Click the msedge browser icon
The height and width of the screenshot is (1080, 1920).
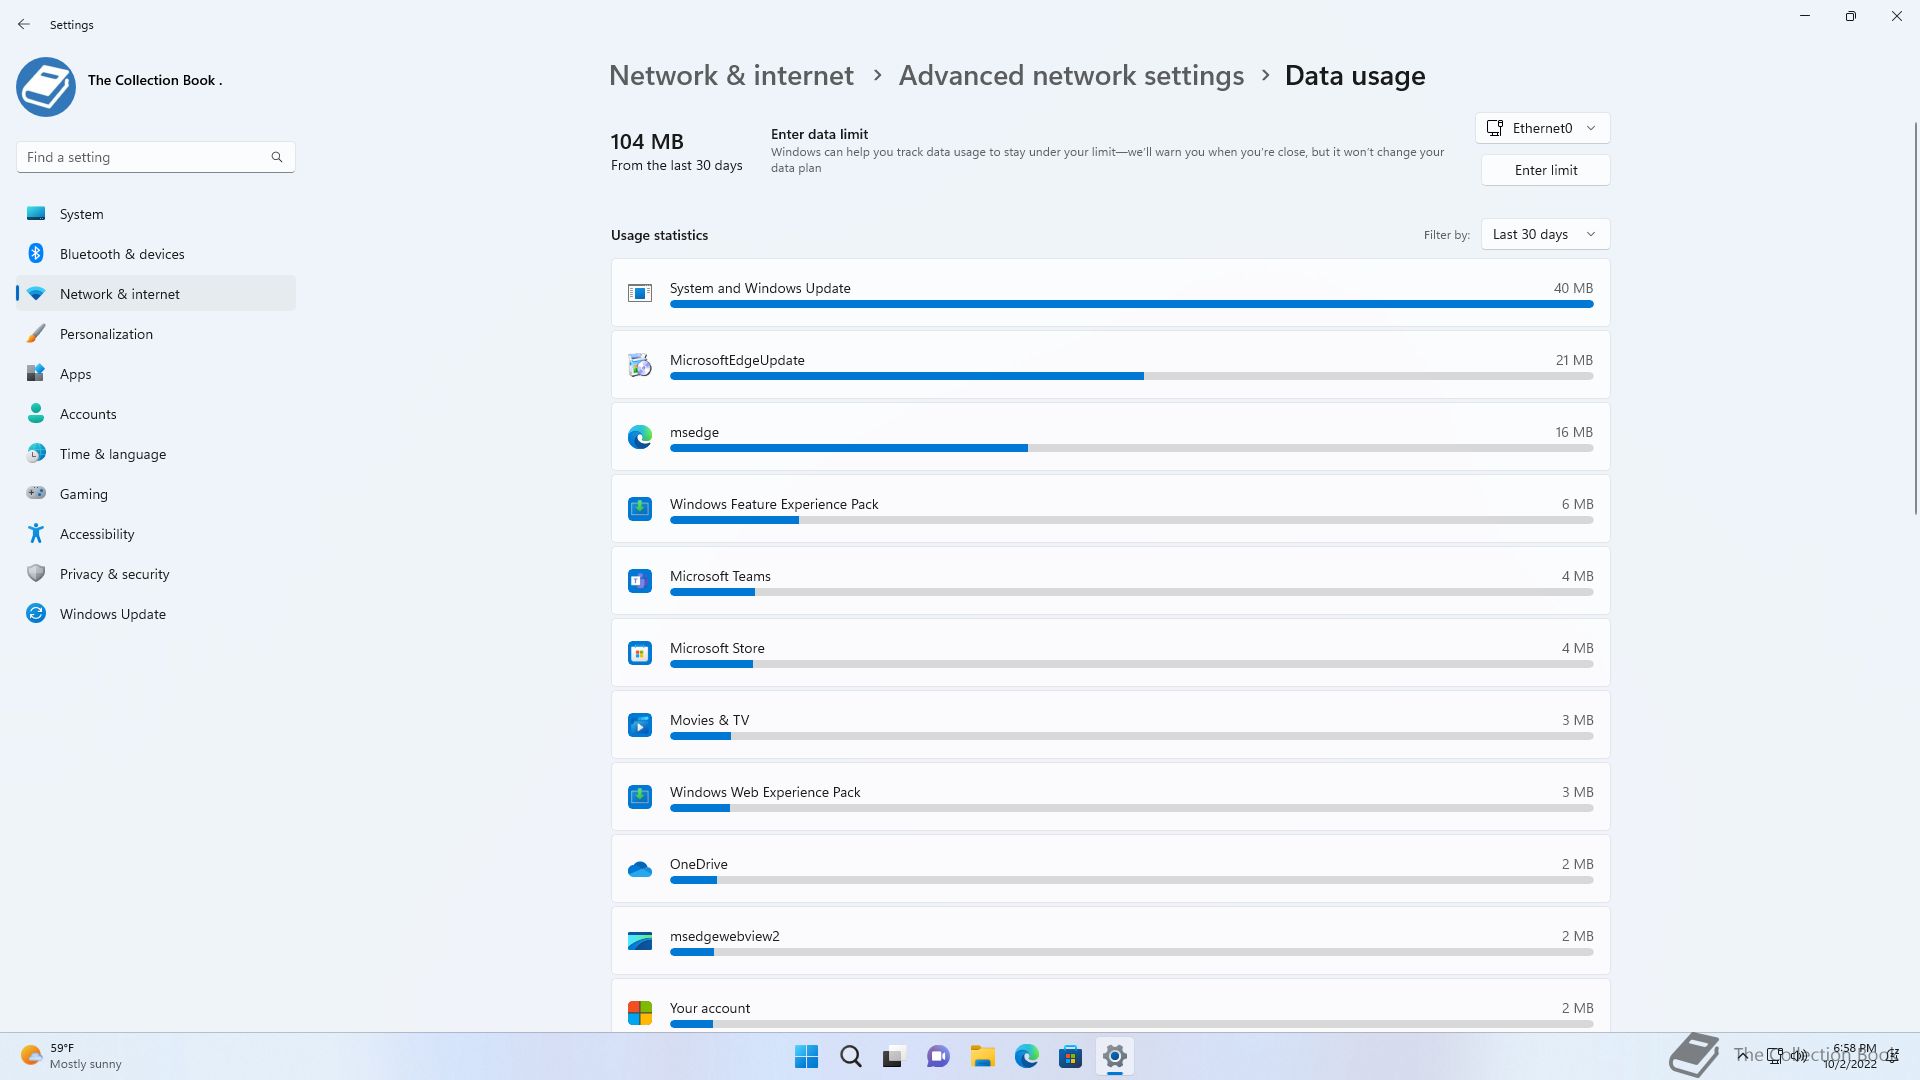click(640, 437)
